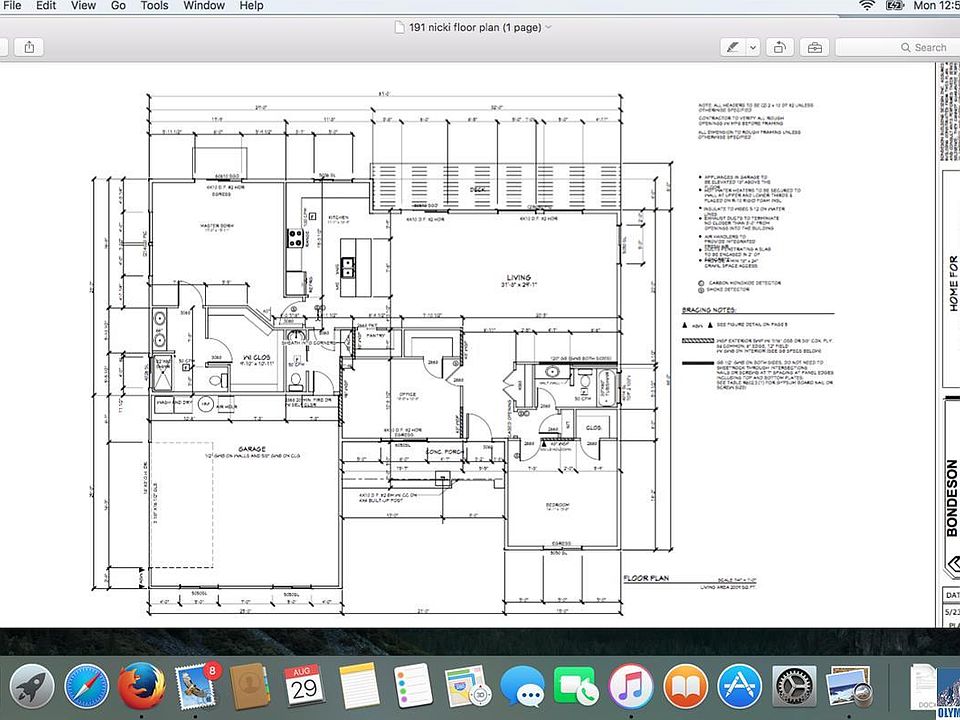Open the document title dropdown chevron
The height and width of the screenshot is (720, 960).
click(x=549, y=27)
